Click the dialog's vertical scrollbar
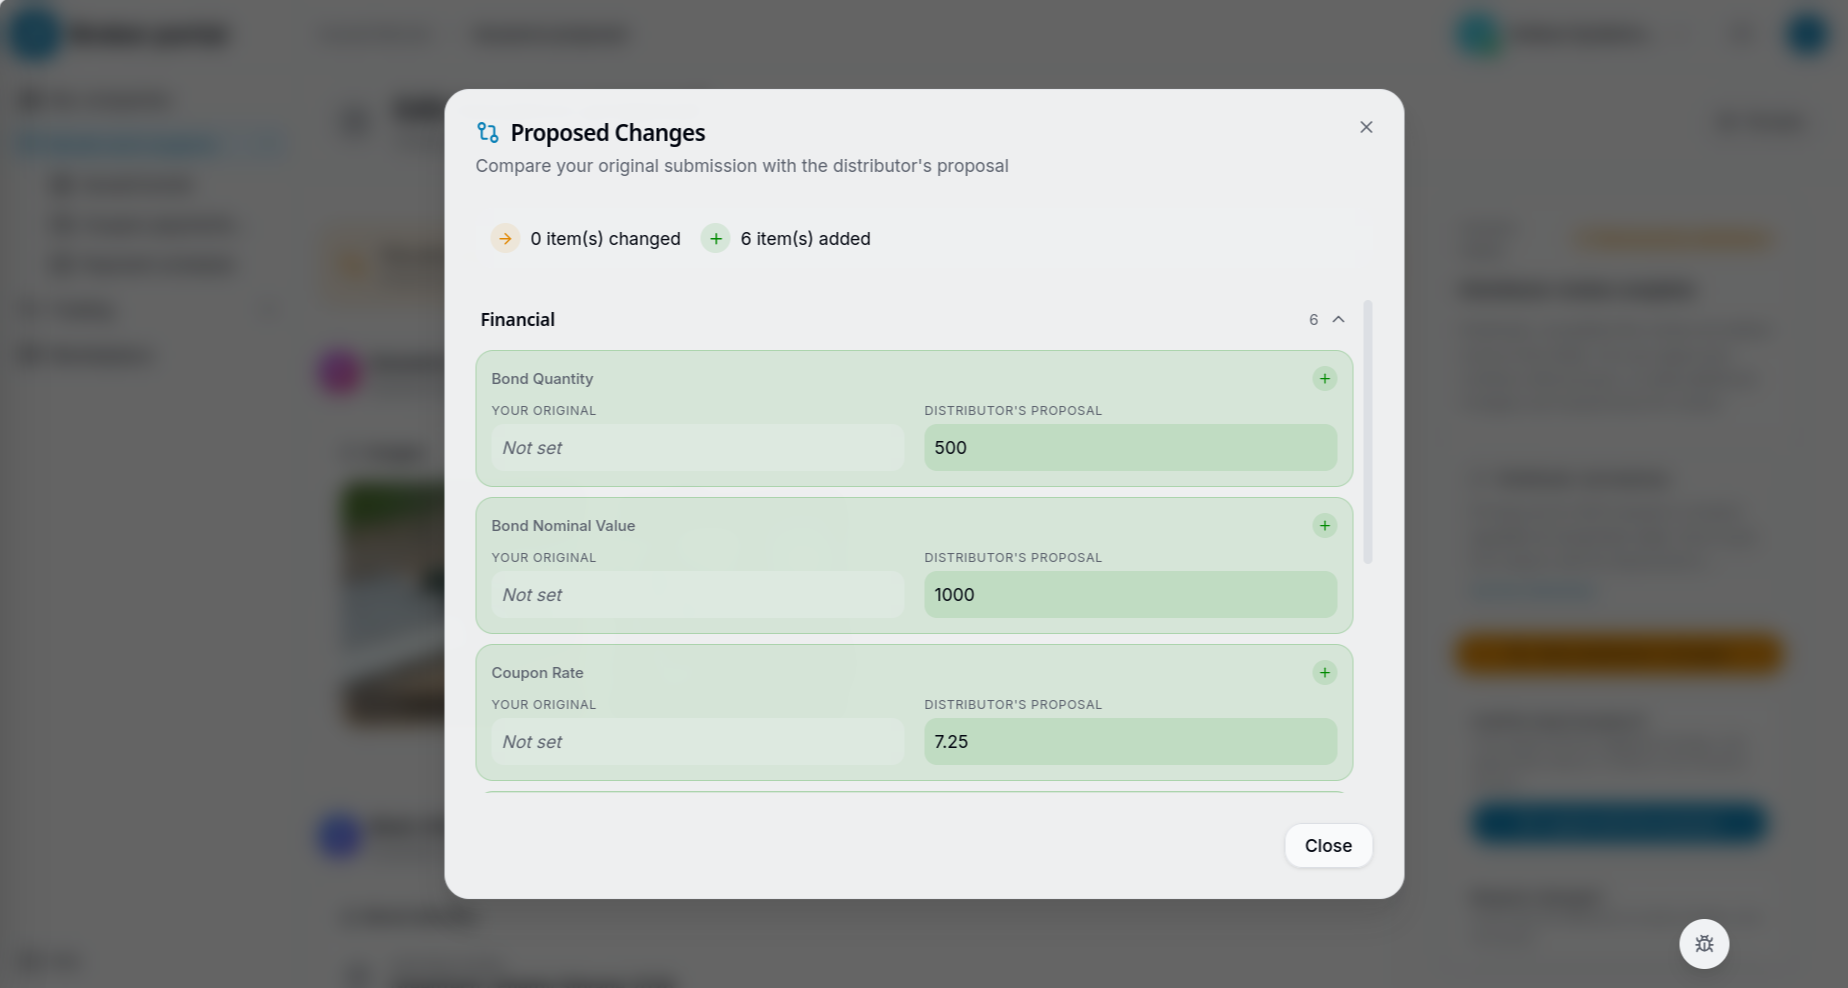Image resolution: width=1848 pixels, height=988 pixels. (1368, 432)
